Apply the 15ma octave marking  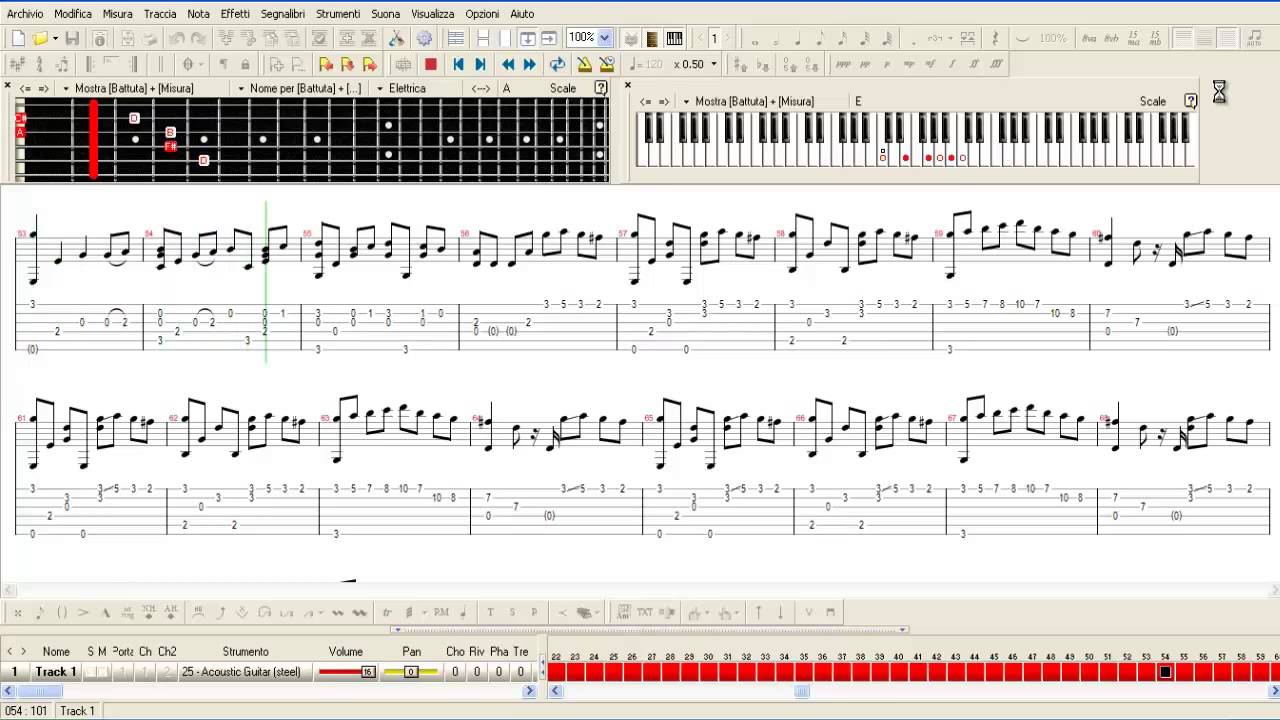[1134, 39]
